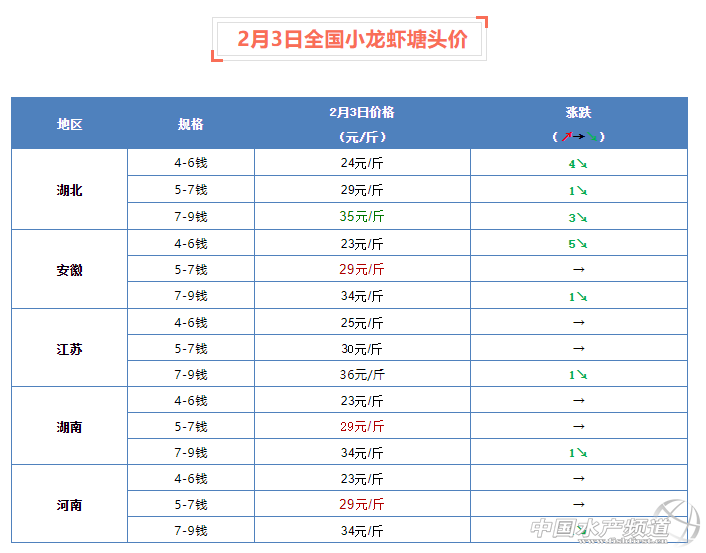The image size is (706, 553).
Task: Click the 中国水产频道 watermark logo
Action: click(x=608, y=527)
